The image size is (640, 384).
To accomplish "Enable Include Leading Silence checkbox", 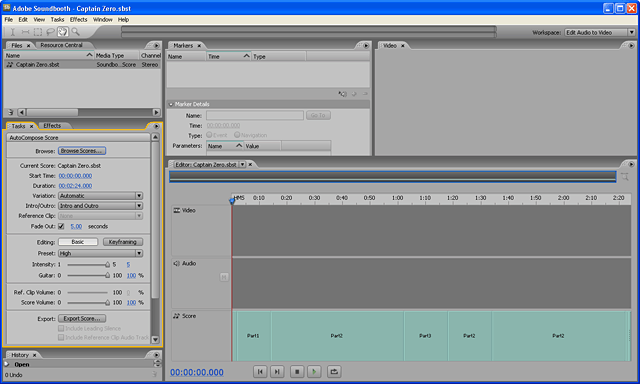I will pos(61,328).
